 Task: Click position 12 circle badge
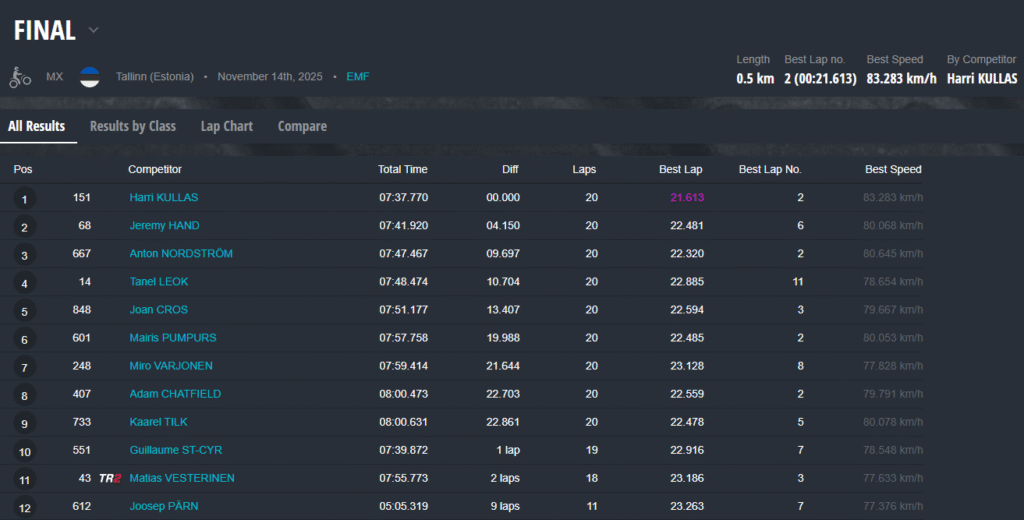24,507
